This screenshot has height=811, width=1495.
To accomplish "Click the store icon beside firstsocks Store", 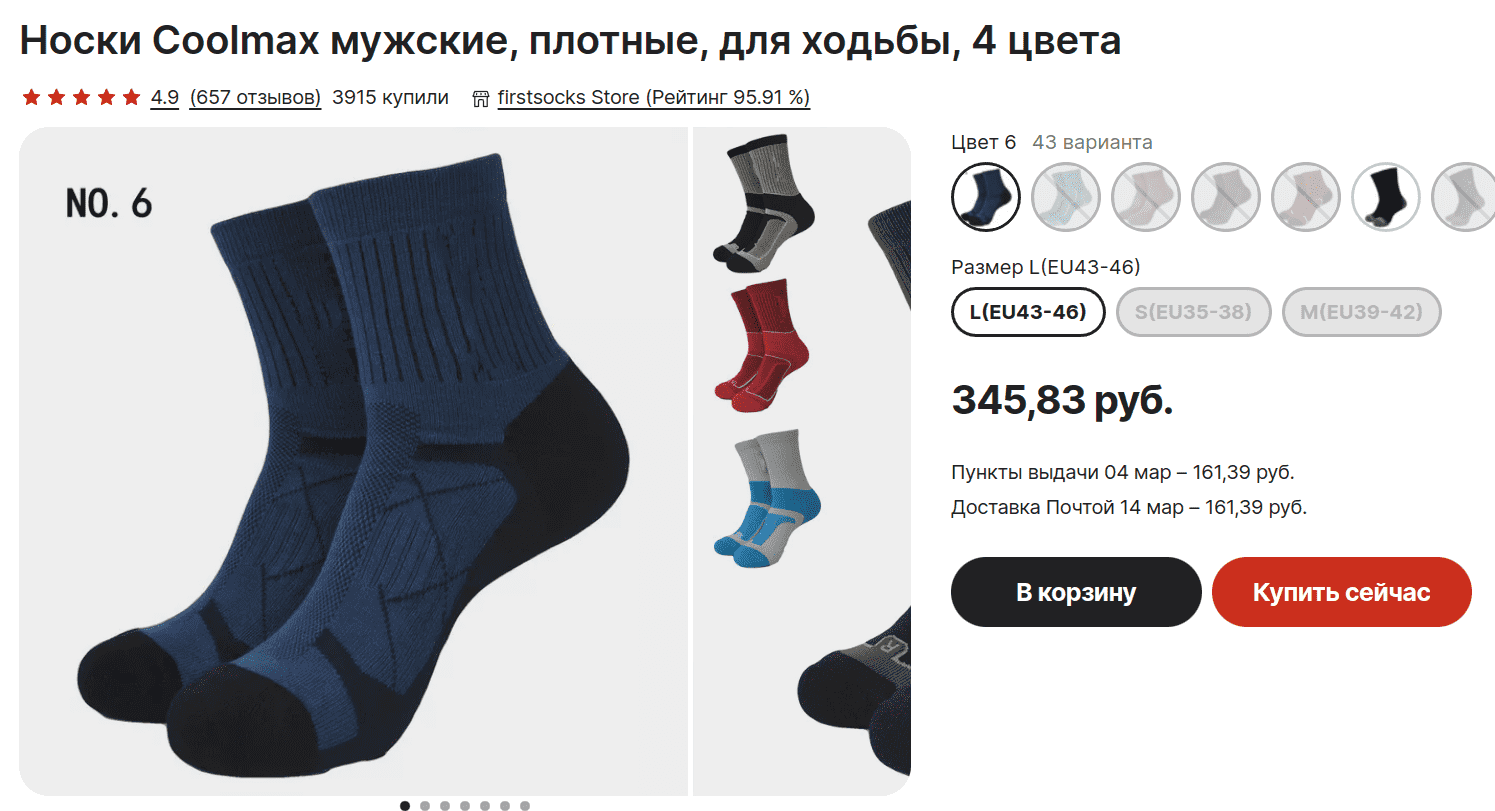I will click(480, 98).
